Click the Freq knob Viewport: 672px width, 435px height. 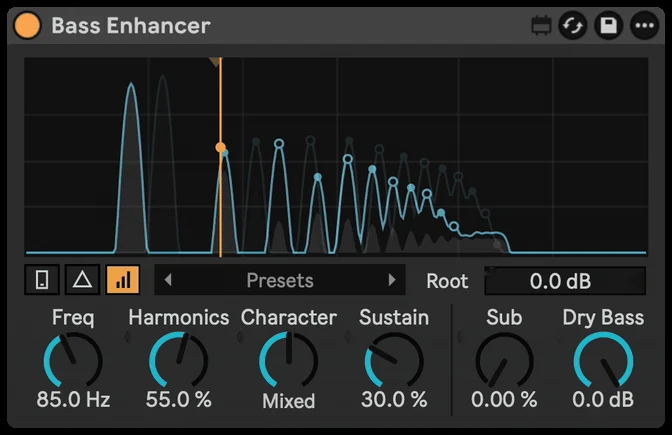click(x=73, y=360)
